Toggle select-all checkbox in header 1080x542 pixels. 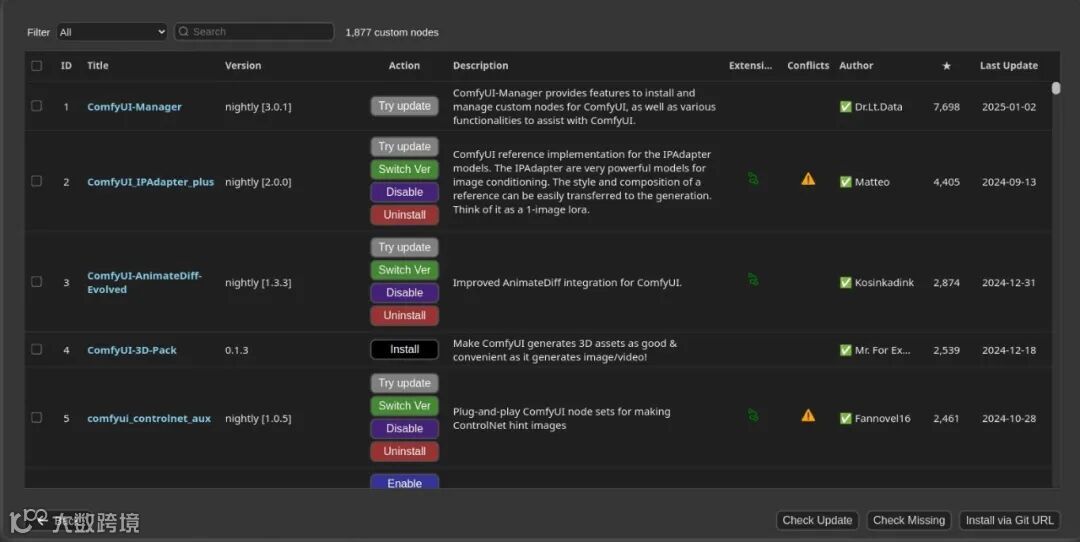pyautogui.click(x=37, y=65)
